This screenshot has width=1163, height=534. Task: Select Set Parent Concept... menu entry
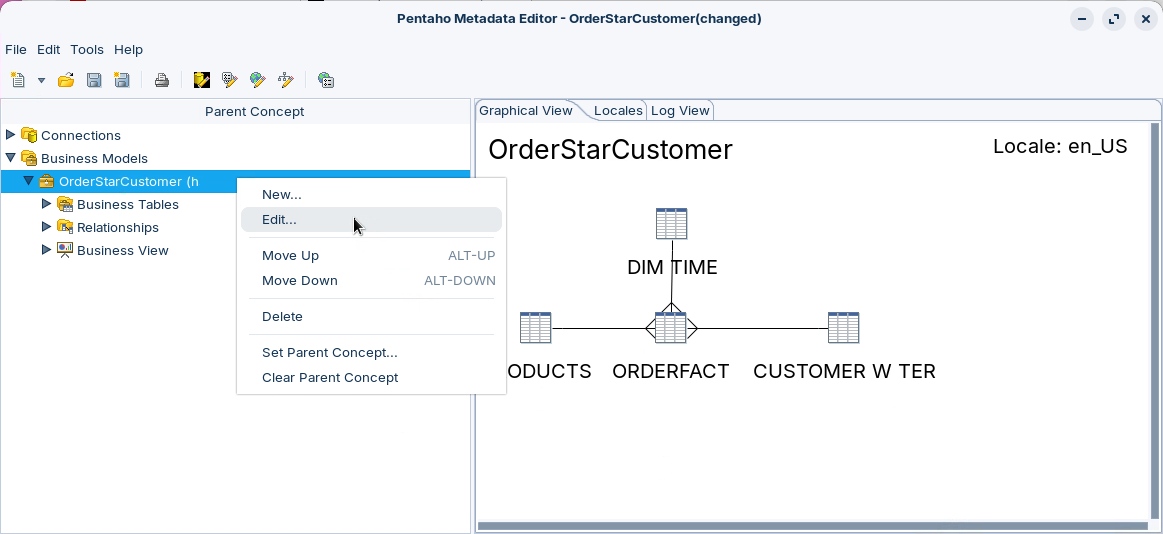click(x=329, y=352)
